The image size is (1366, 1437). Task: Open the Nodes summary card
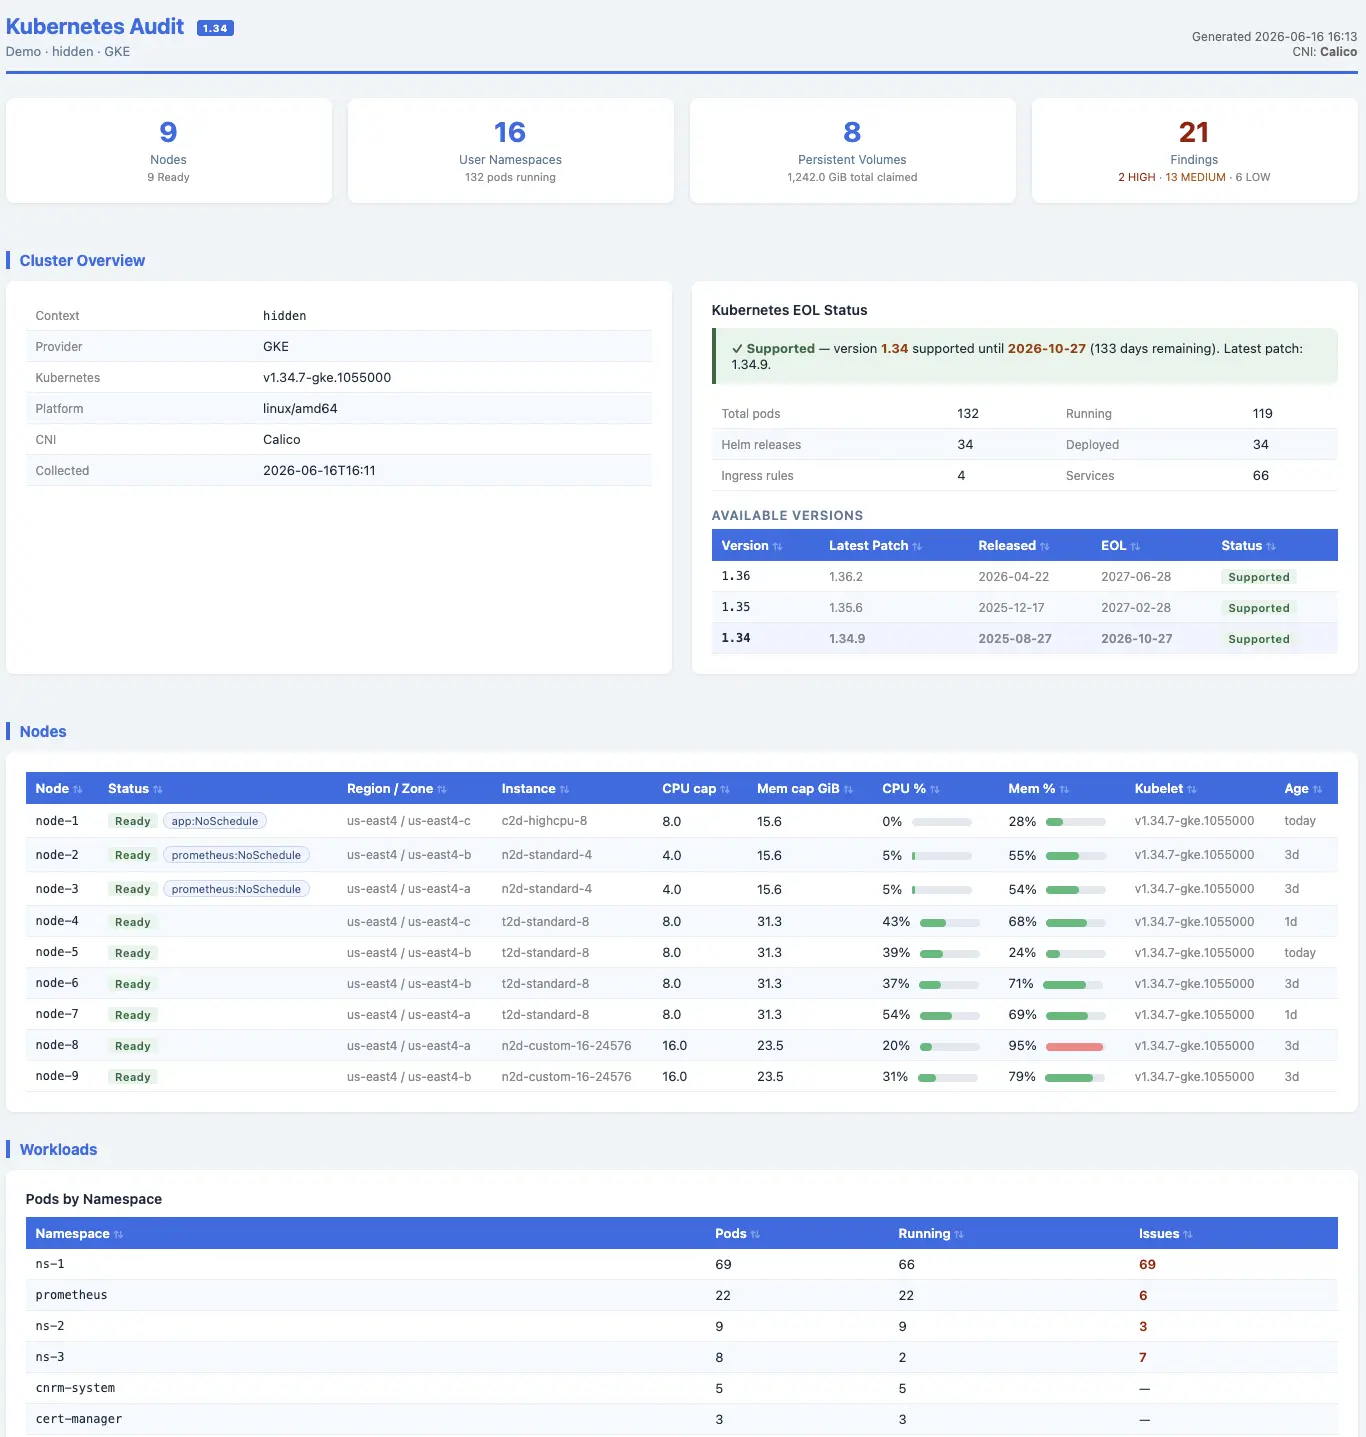pyautogui.click(x=169, y=151)
